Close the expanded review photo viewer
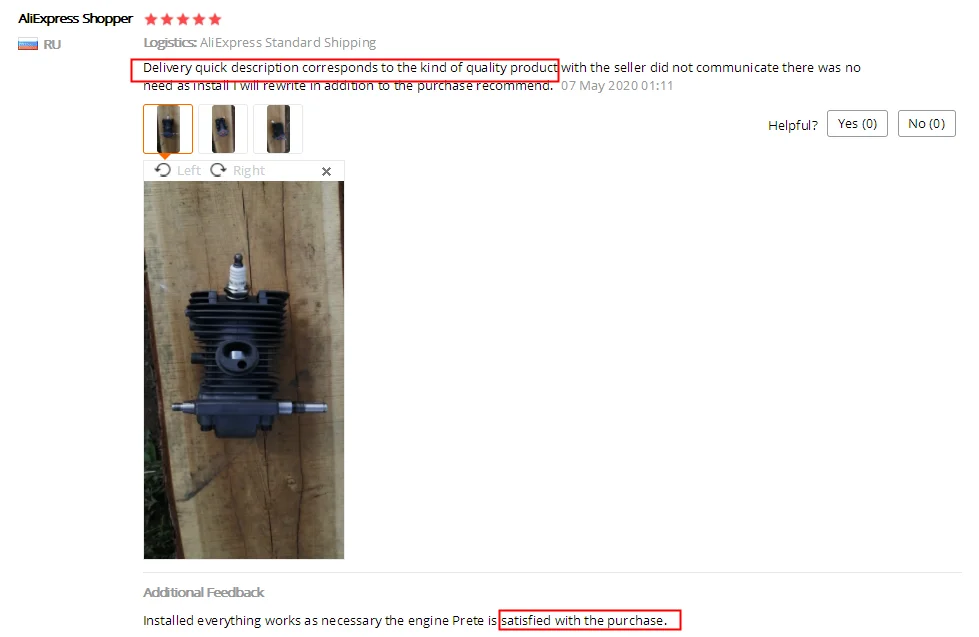 click(x=326, y=171)
